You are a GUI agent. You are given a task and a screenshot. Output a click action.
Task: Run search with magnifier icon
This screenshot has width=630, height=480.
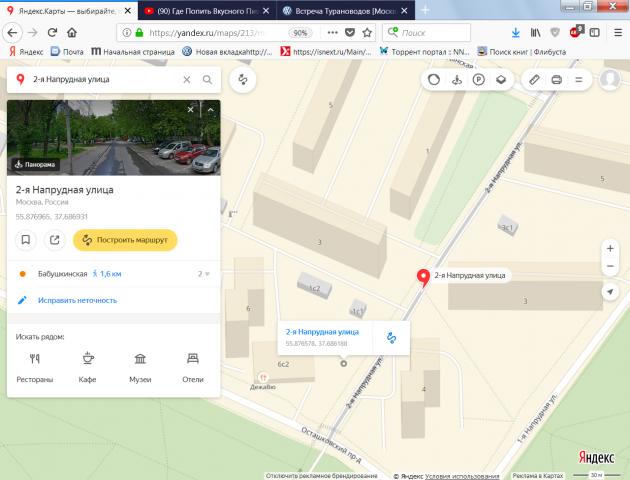coord(207,80)
